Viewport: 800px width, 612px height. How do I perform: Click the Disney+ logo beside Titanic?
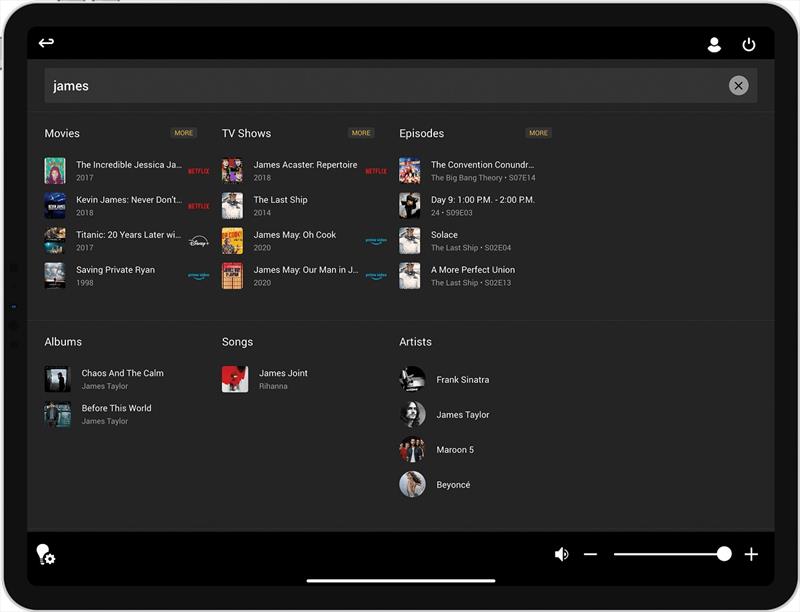pyautogui.click(x=198, y=241)
